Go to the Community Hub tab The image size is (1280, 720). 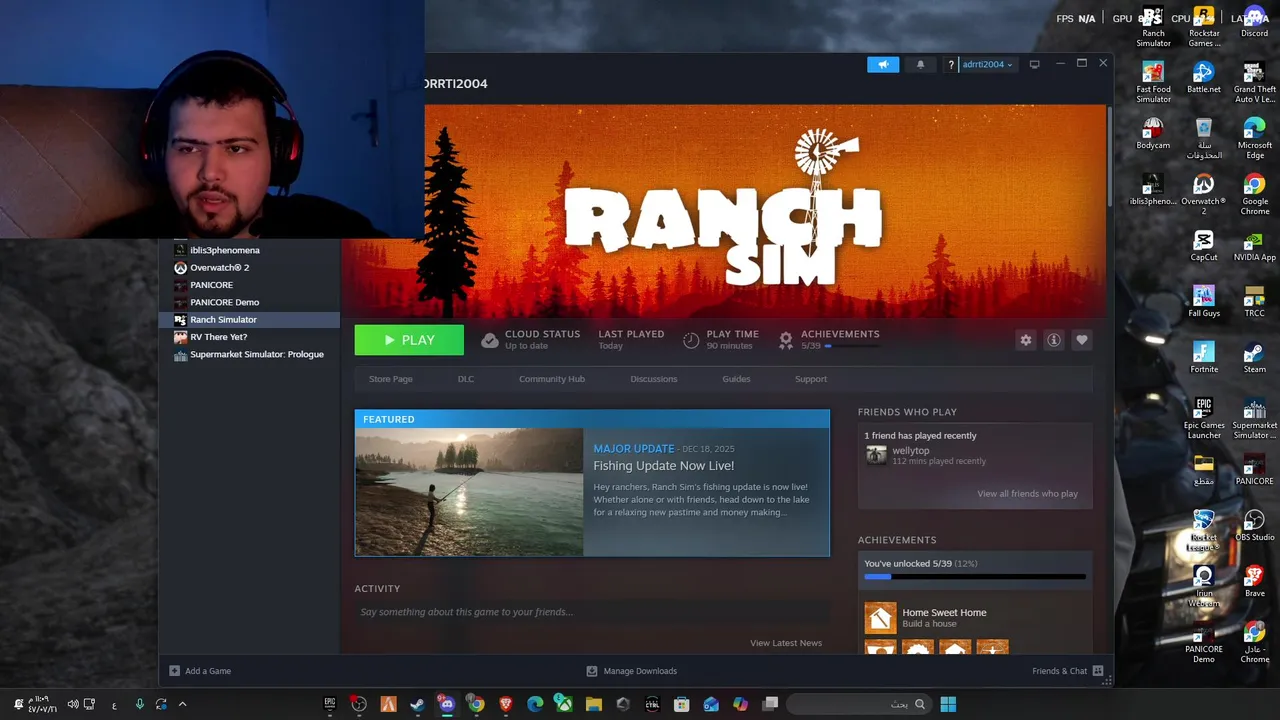pos(552,379)
